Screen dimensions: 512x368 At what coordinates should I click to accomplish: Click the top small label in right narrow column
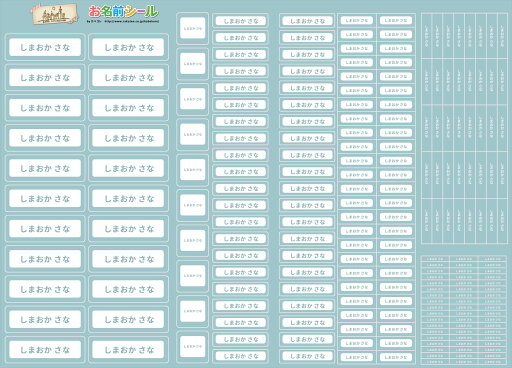click(x=396, y=20)
